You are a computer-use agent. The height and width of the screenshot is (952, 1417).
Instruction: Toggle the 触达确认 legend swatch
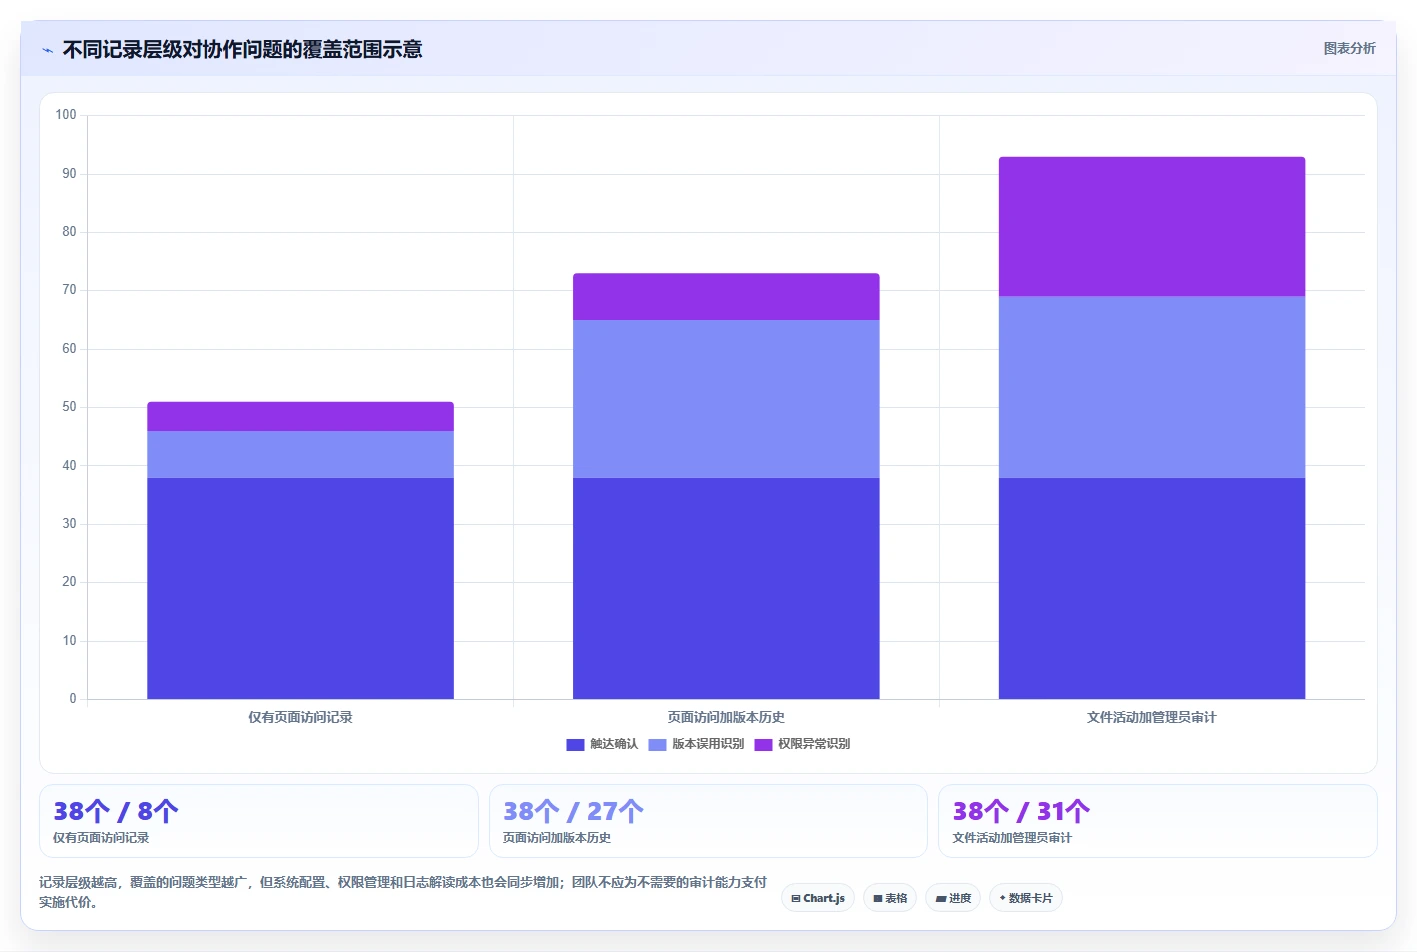575,744
